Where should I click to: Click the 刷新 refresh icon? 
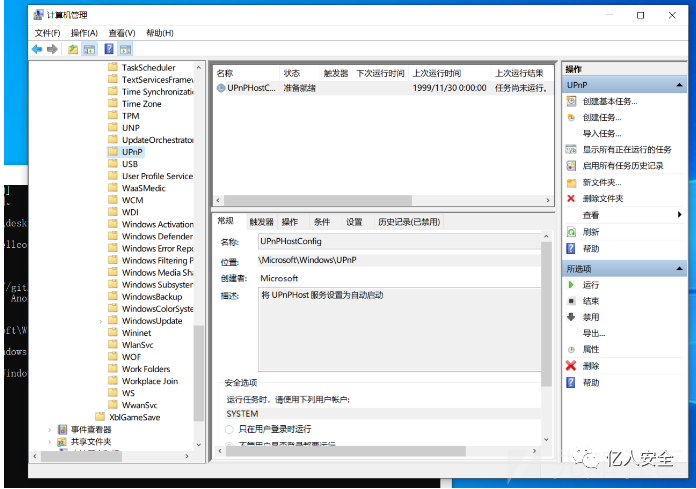pyautogui.click(x=571, y=232)
